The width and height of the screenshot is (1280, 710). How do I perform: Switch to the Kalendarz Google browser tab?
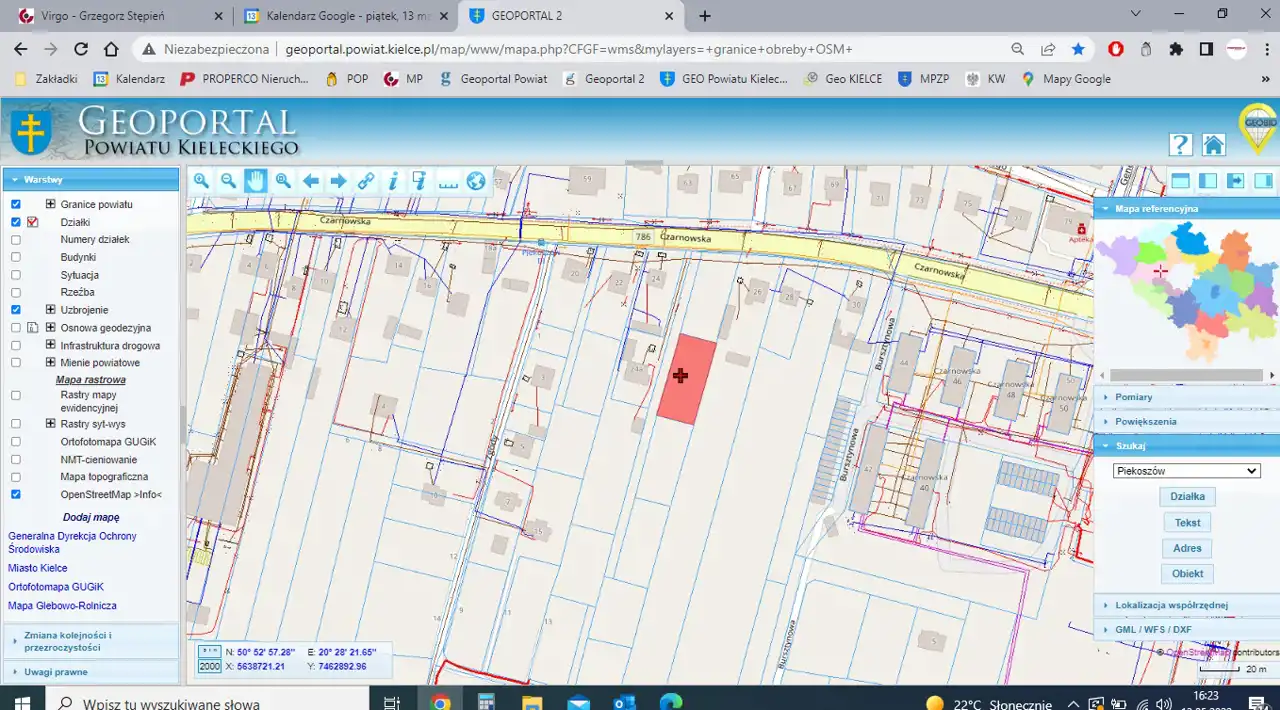(345, 16)
